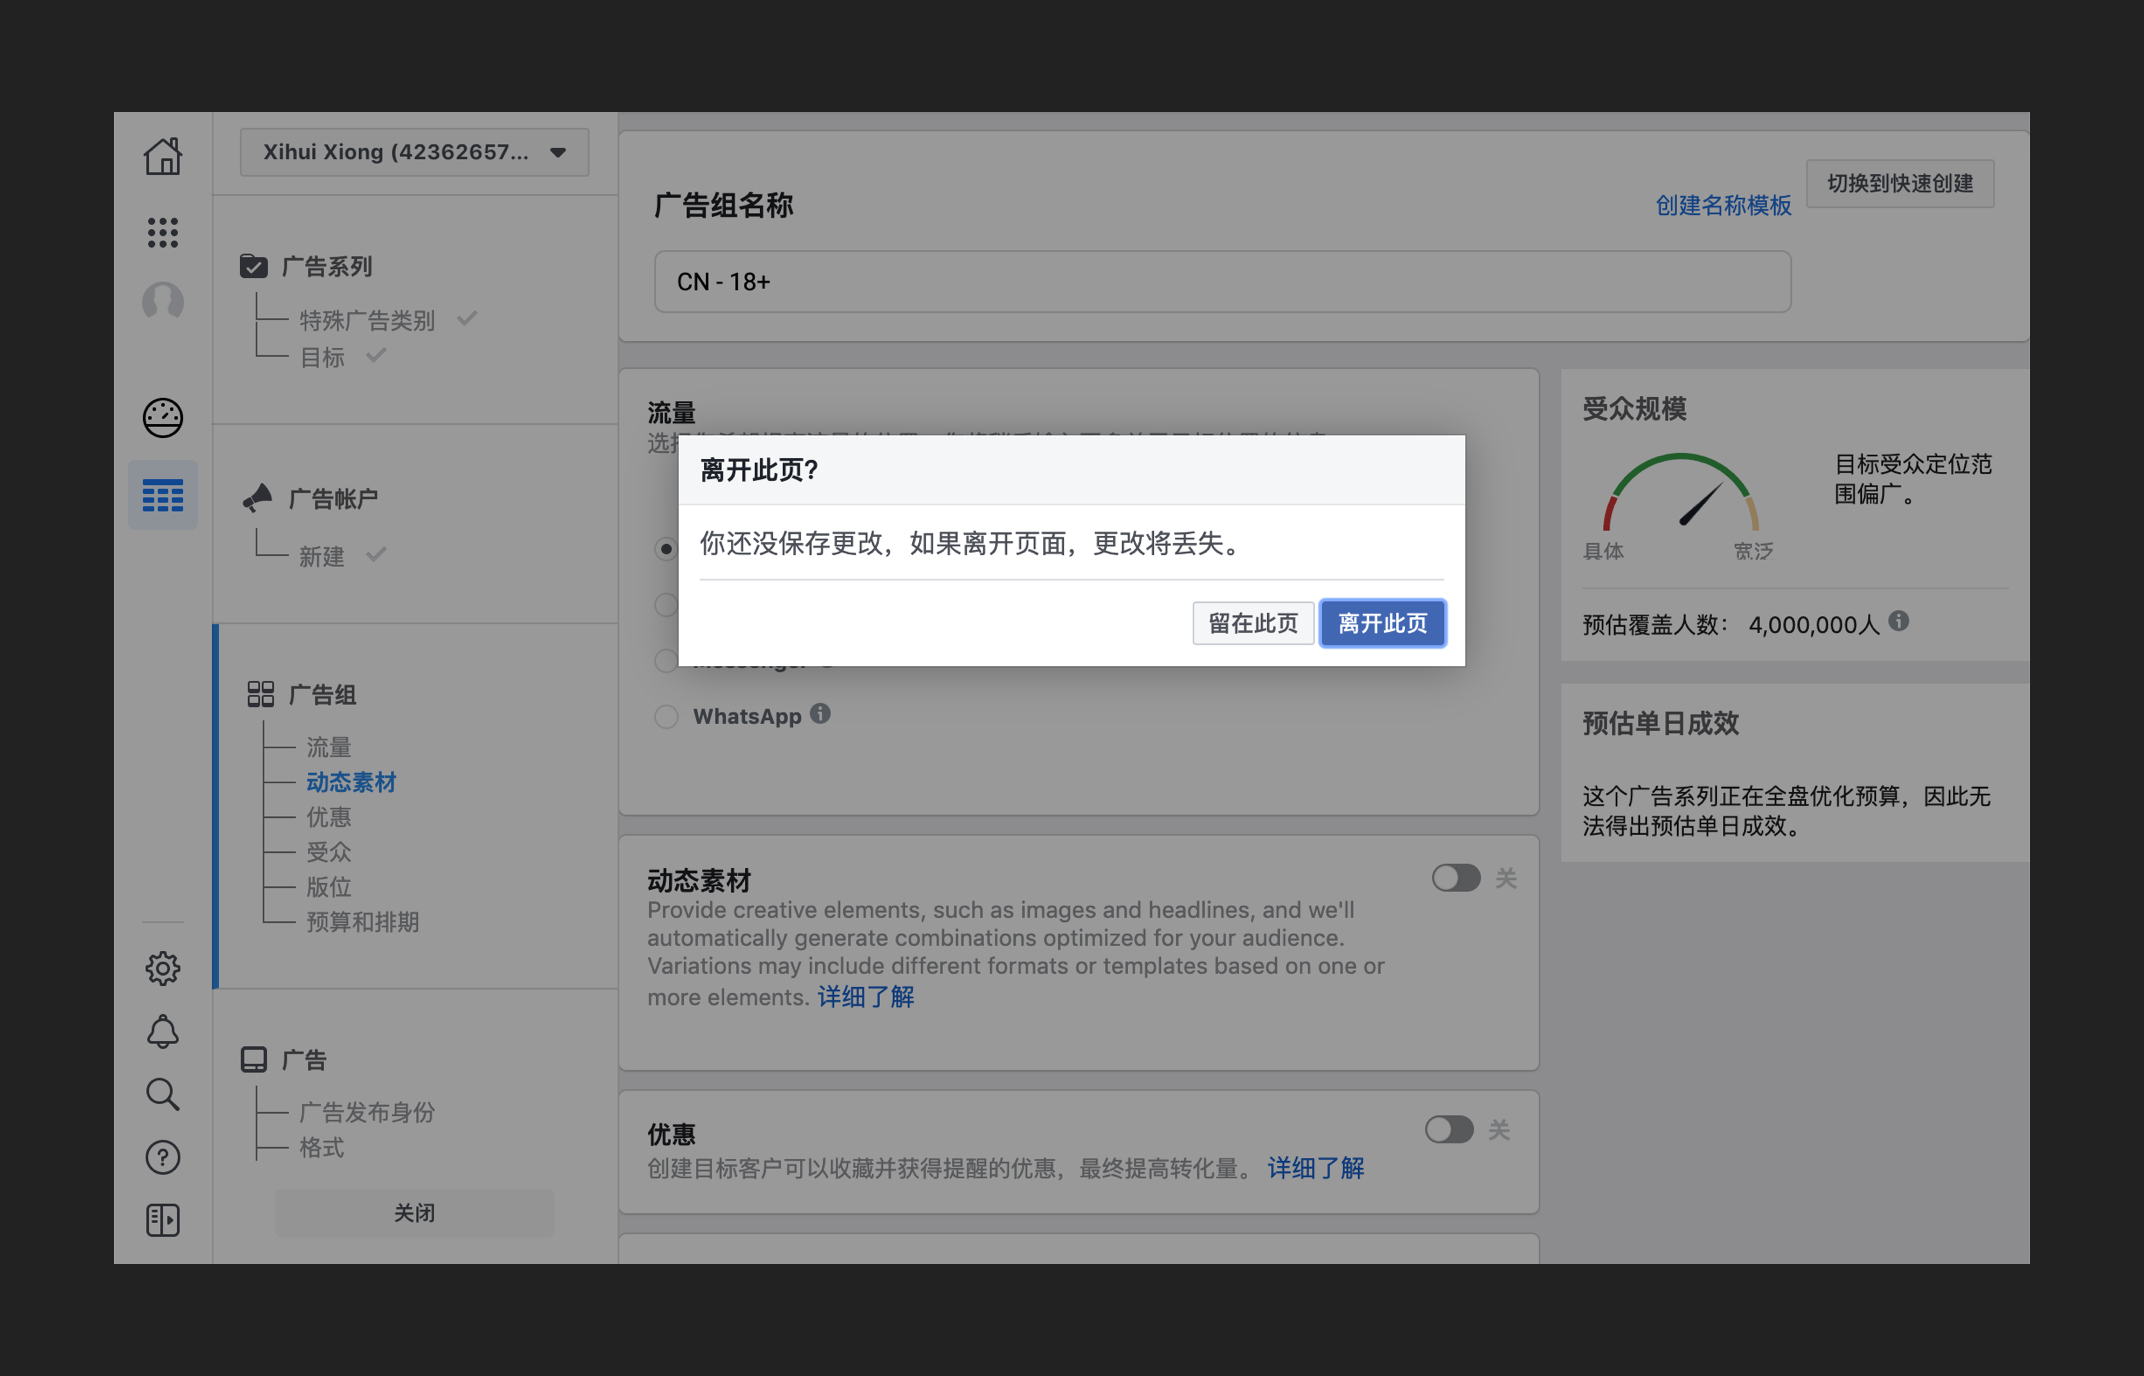The height and width of the screenshot is (1376, 2144).
Task: Turn on the 动态素材 toggle switch
Action: (x=1455, y=878)
